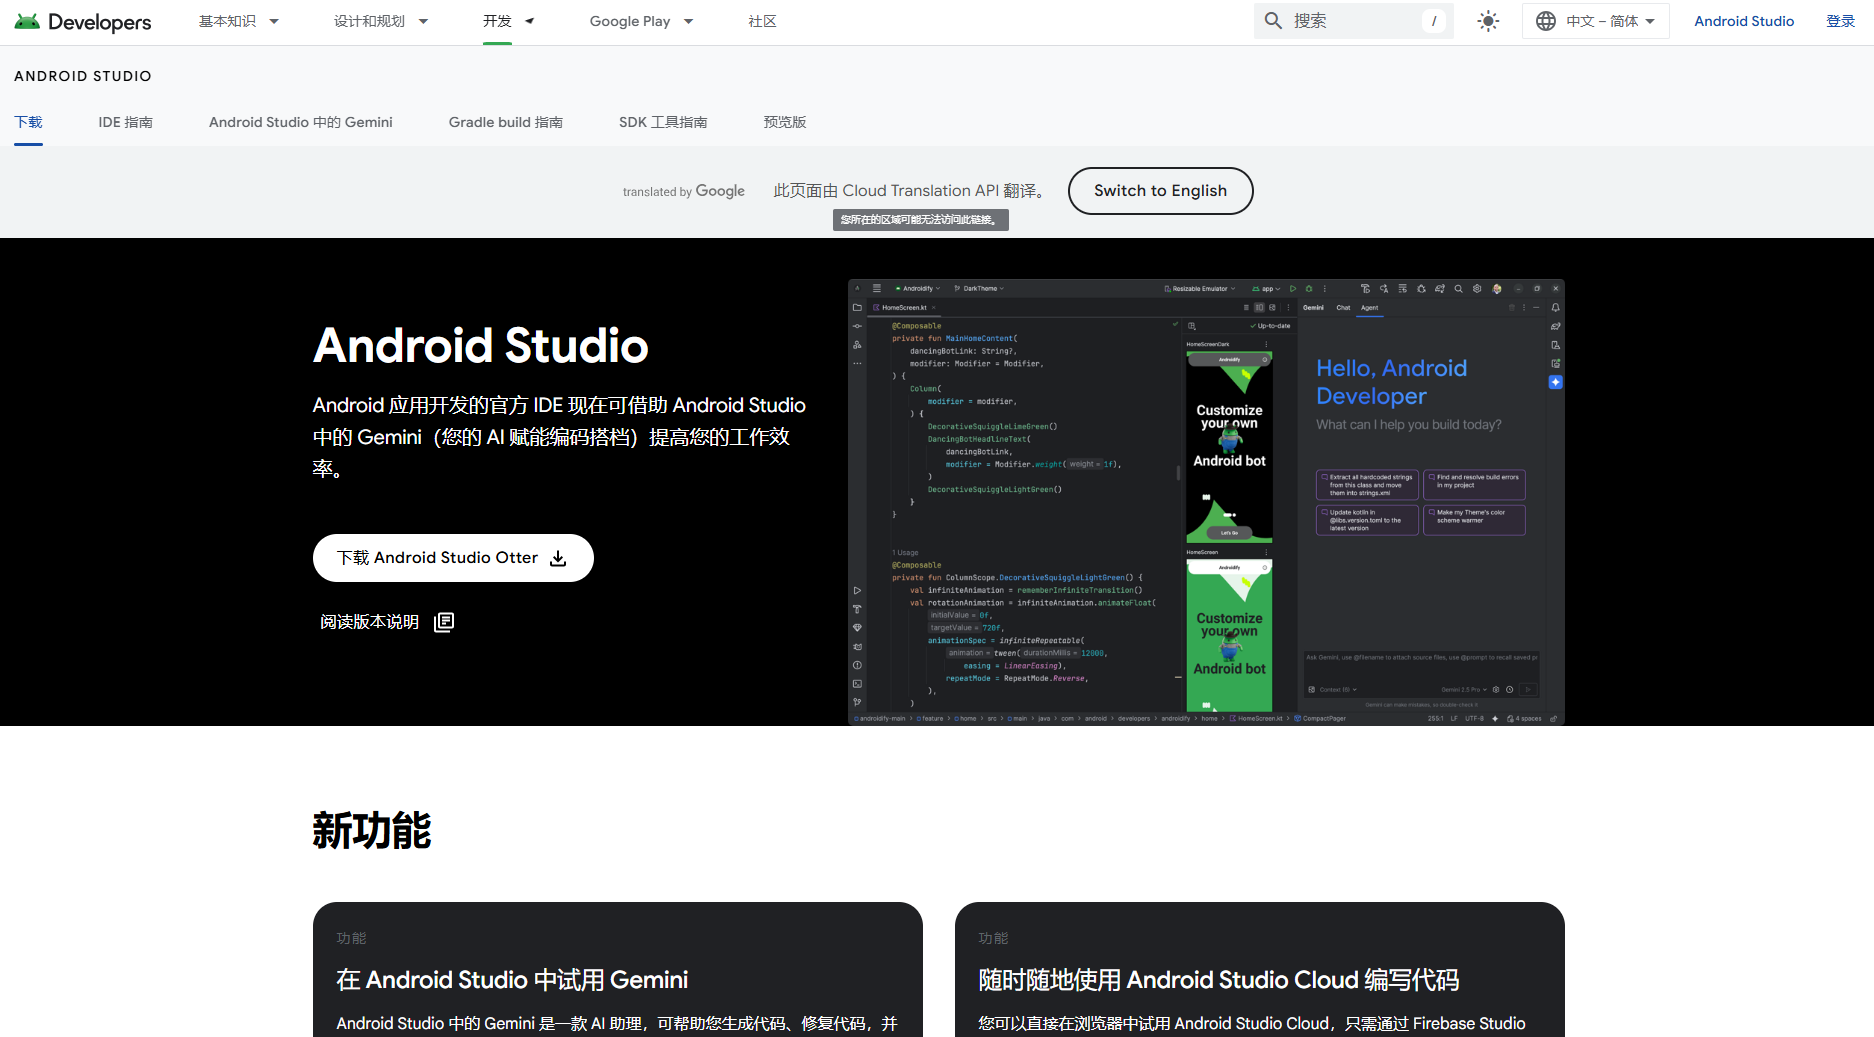Open the Gradle build 指南 tab
1874x1037 pixels.
click(505, 122)
